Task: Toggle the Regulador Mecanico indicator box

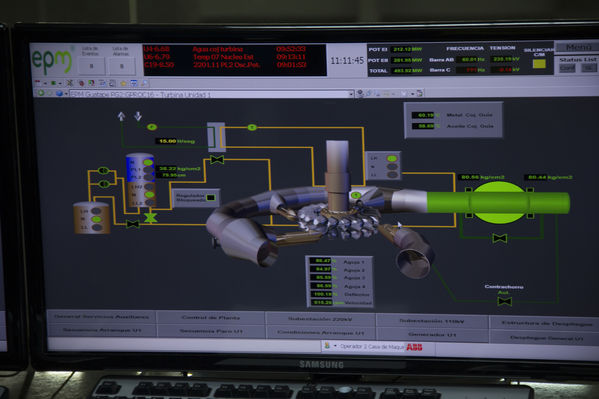Action: tap(210, 198)
